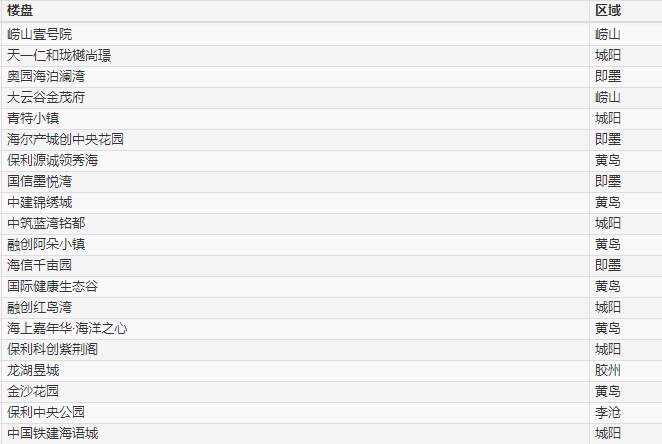Select 中建锦绣城 in the list
The image size is (662, 444).
click(39, 202)
